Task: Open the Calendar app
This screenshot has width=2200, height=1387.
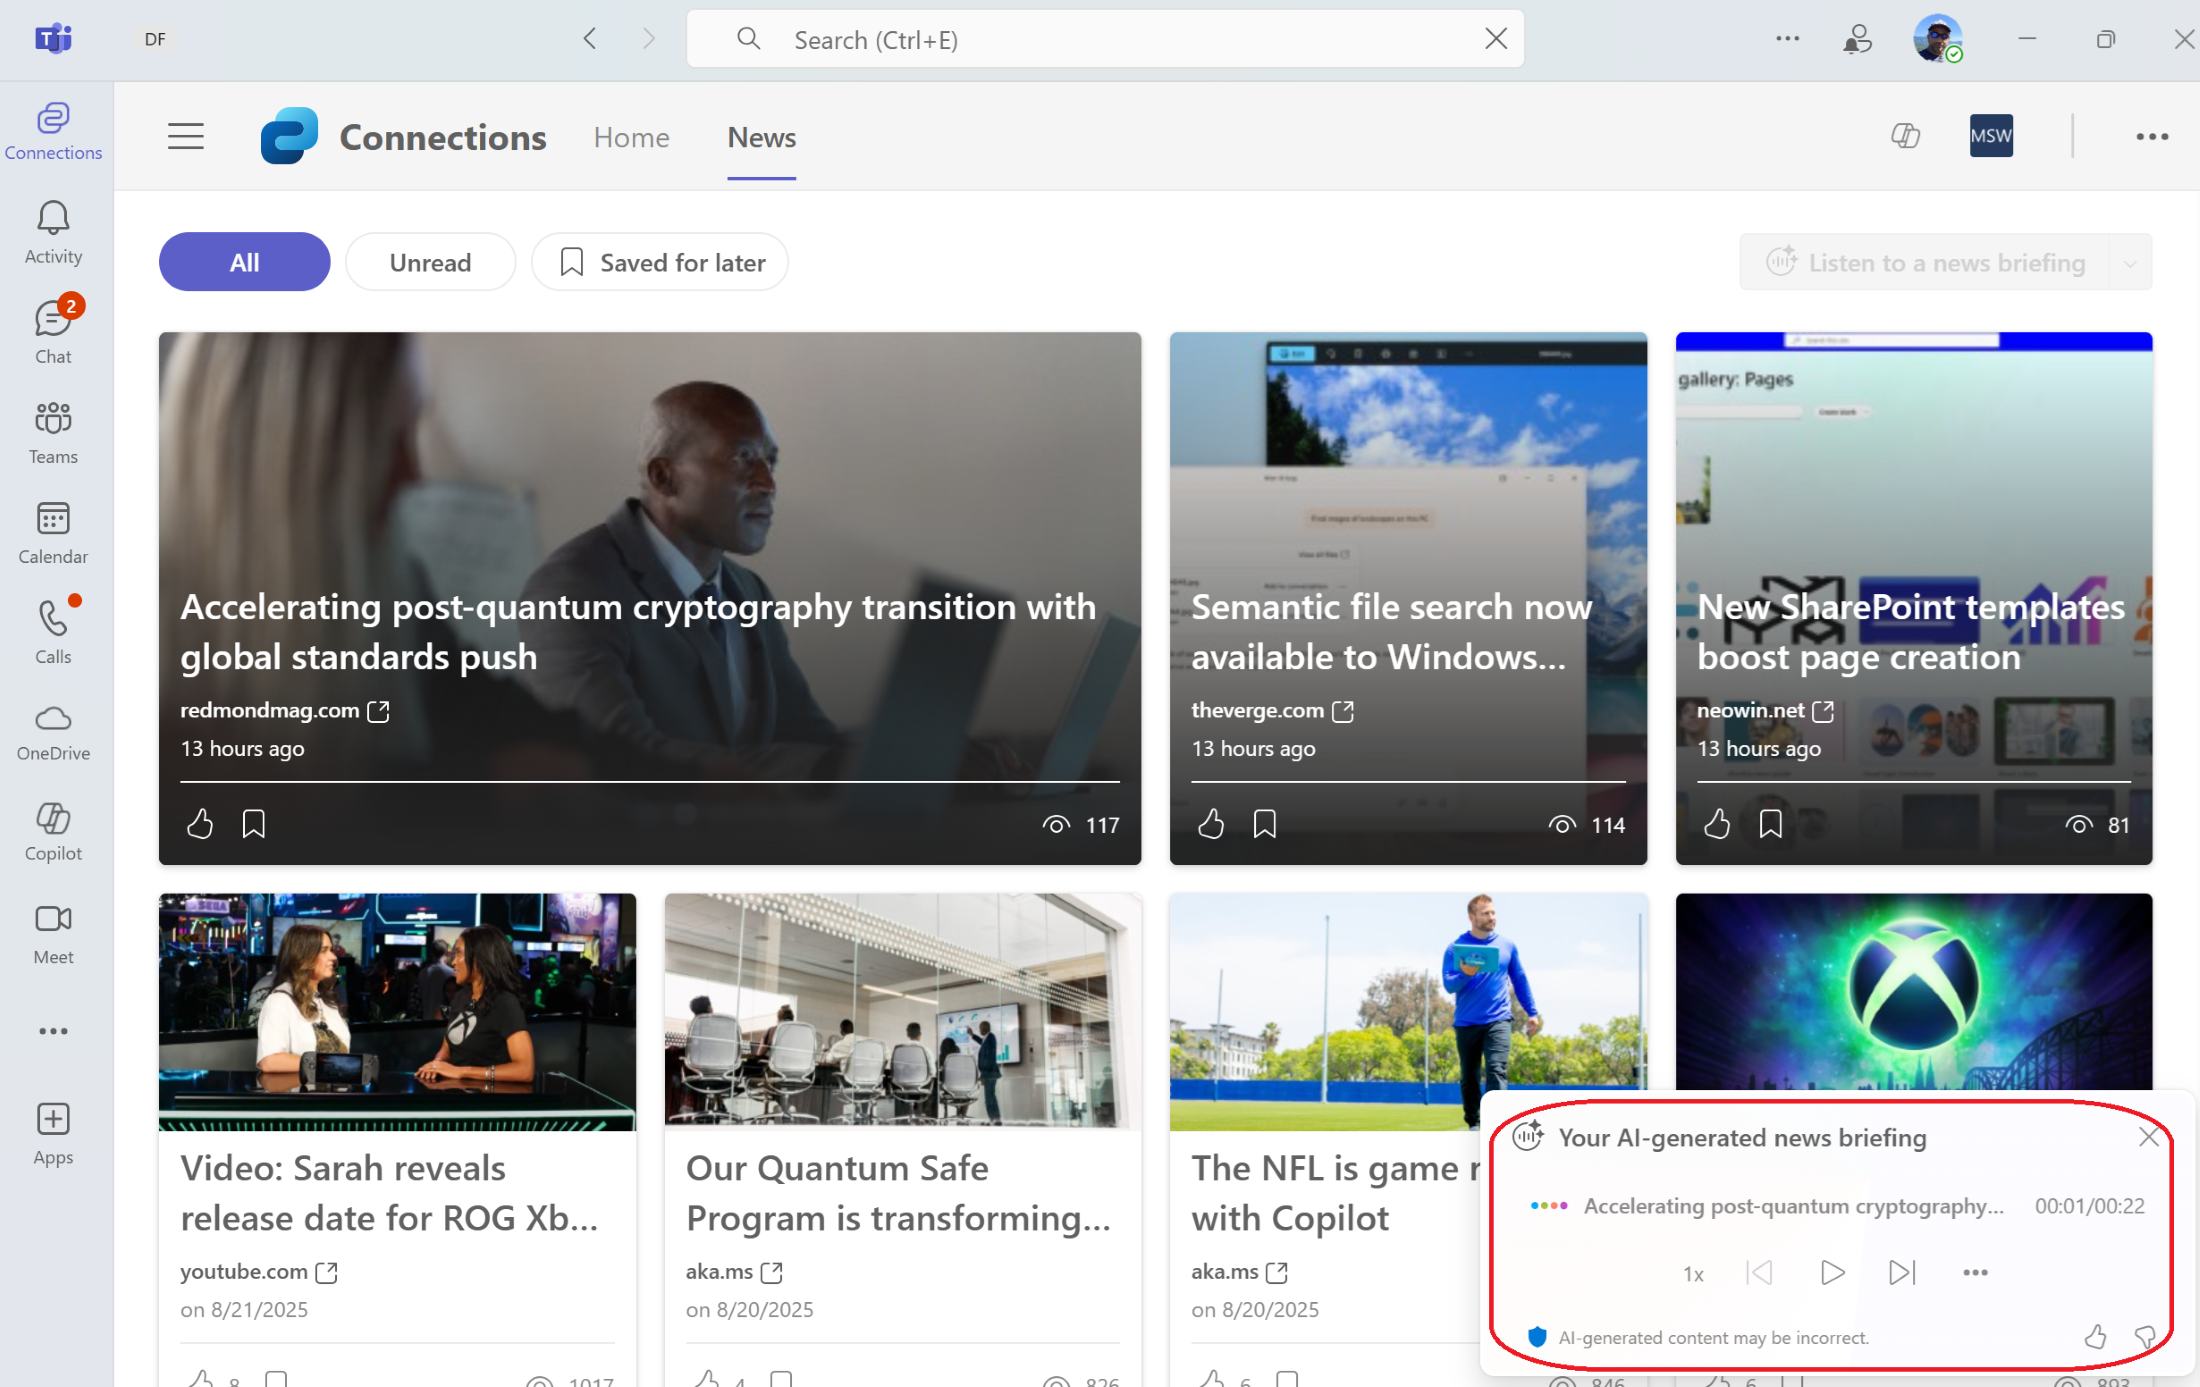Action: [x=54, y=533]
